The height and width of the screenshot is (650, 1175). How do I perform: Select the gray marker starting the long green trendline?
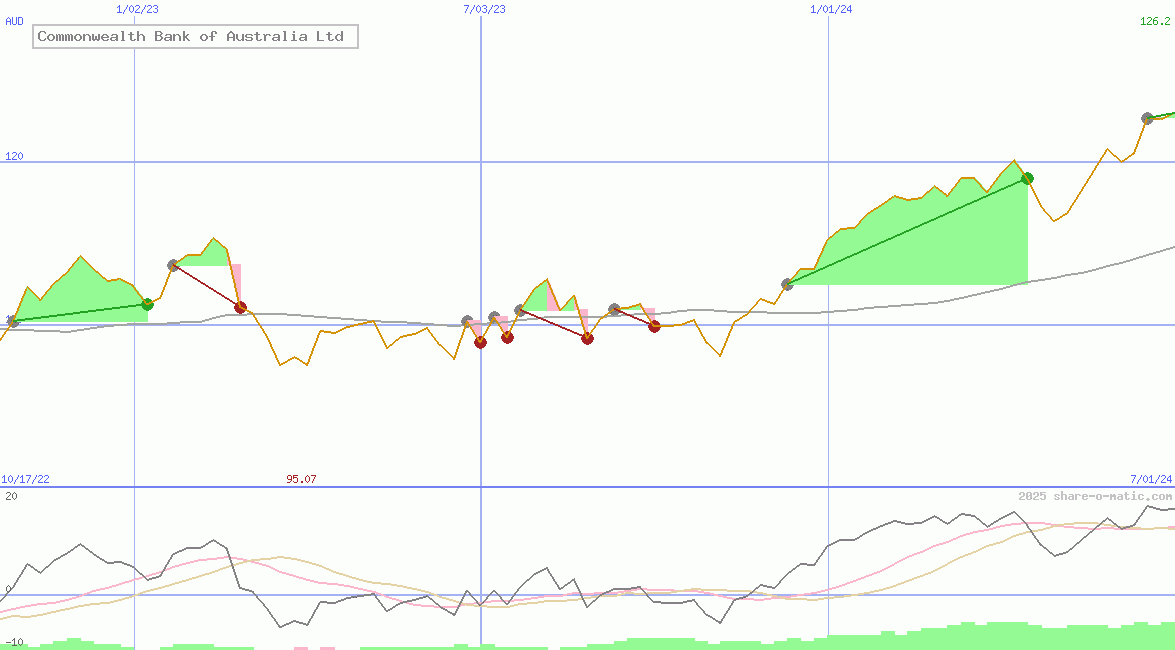point(787,284)
